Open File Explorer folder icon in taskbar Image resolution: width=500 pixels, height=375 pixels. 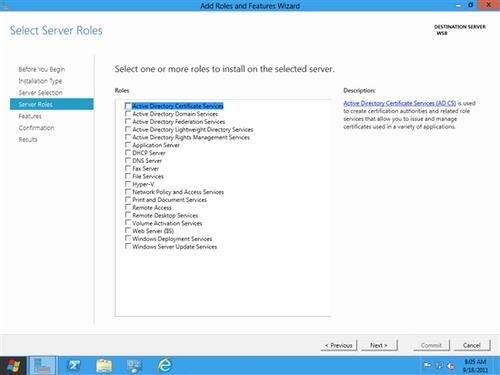click(x=104, y=366)
